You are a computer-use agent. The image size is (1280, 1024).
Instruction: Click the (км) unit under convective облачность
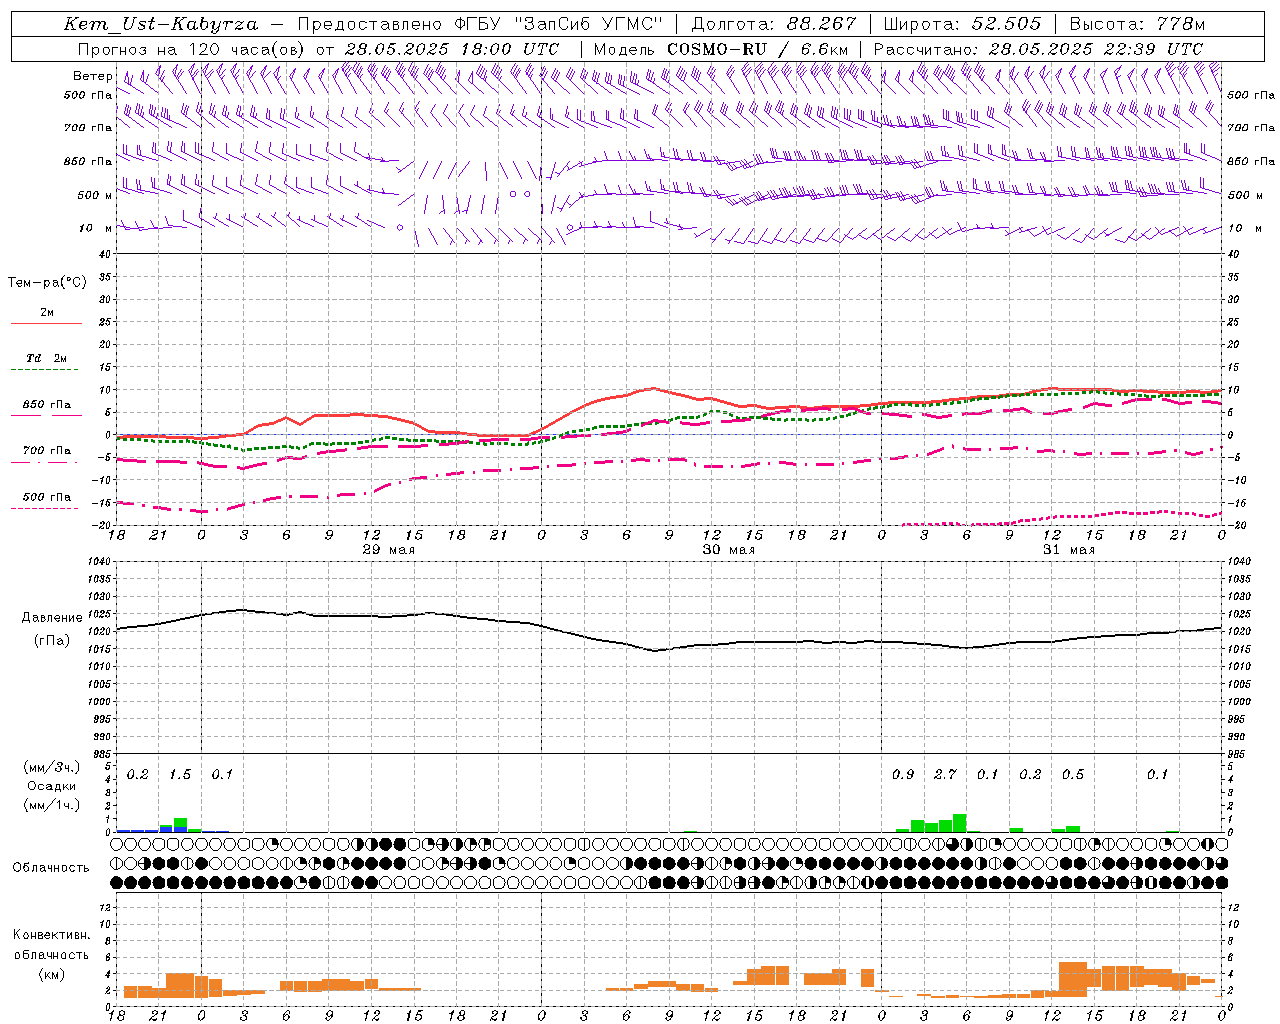51,974
